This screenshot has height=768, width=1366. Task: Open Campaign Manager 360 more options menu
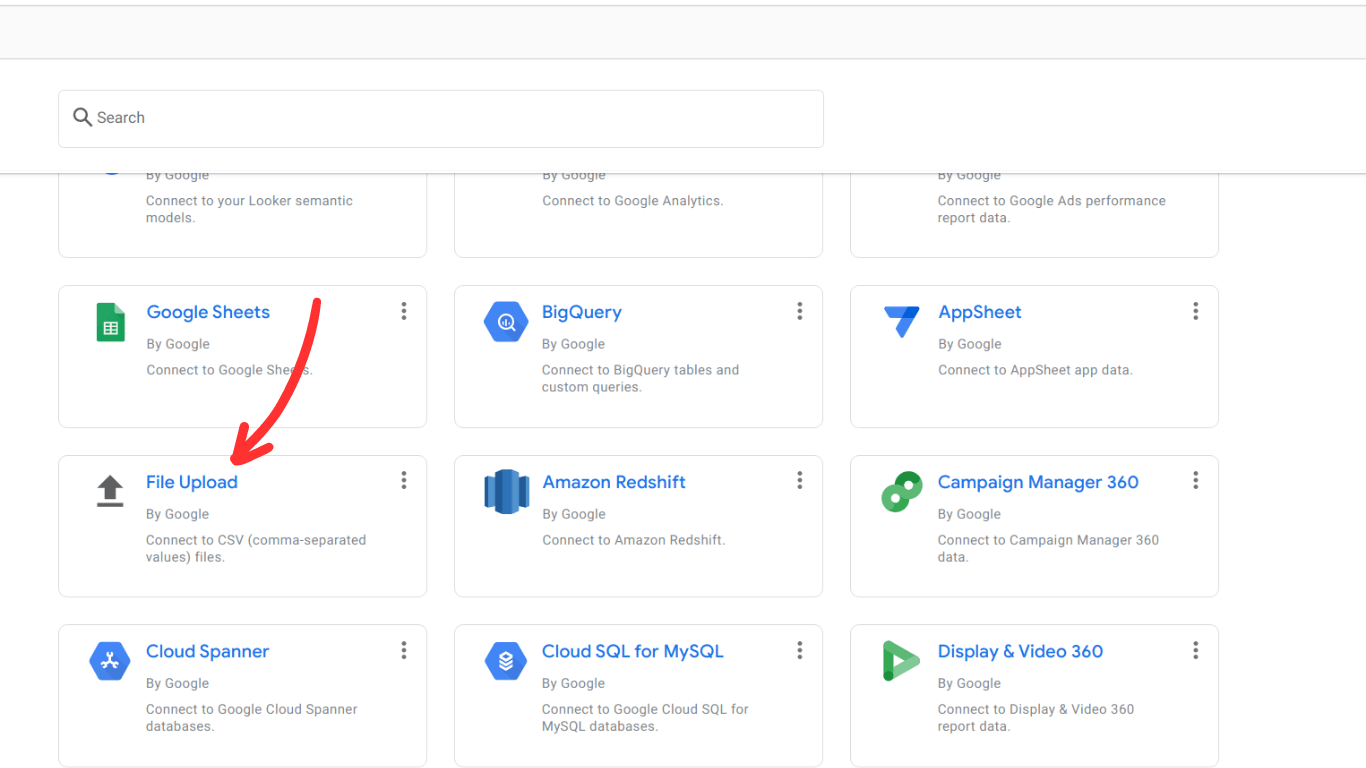(x=1196, y=481)
